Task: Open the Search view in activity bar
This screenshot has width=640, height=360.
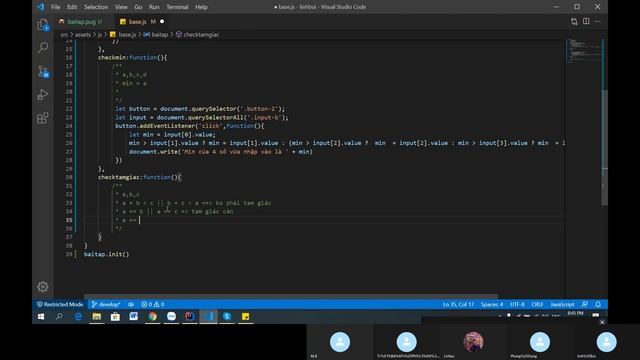Action: (43, 48)
